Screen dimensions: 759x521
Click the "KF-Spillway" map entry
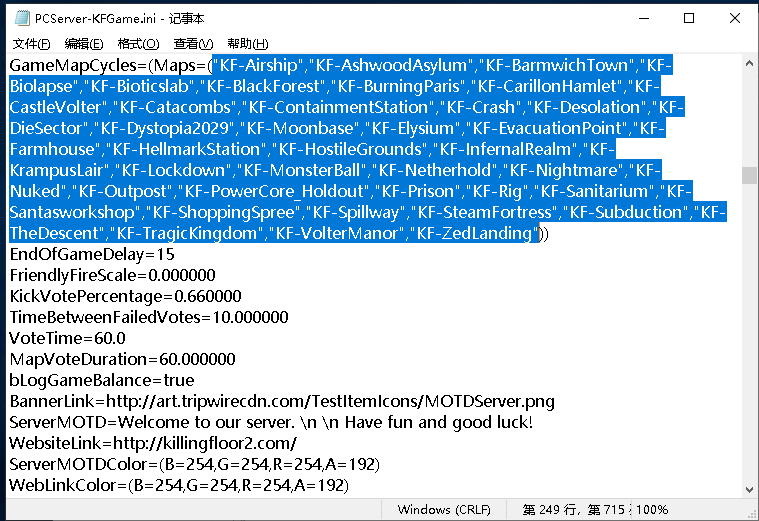356,212
